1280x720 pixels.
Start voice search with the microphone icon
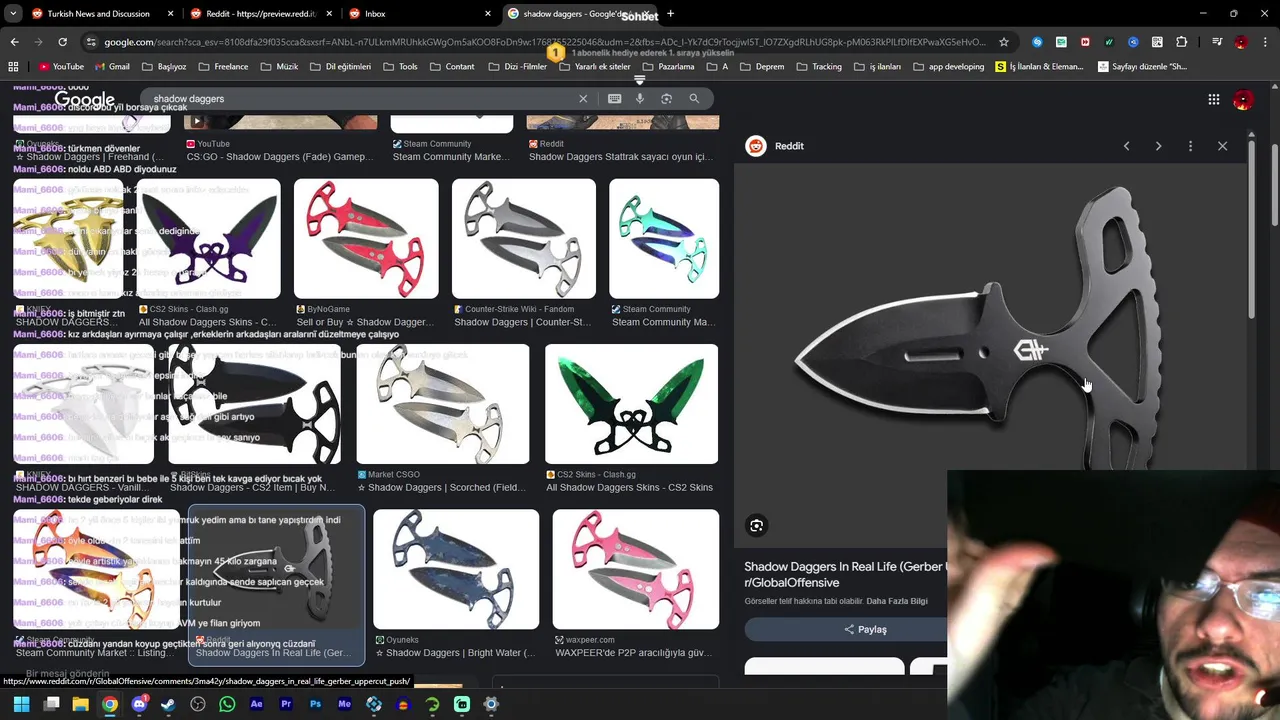click(x=640, y=99)
